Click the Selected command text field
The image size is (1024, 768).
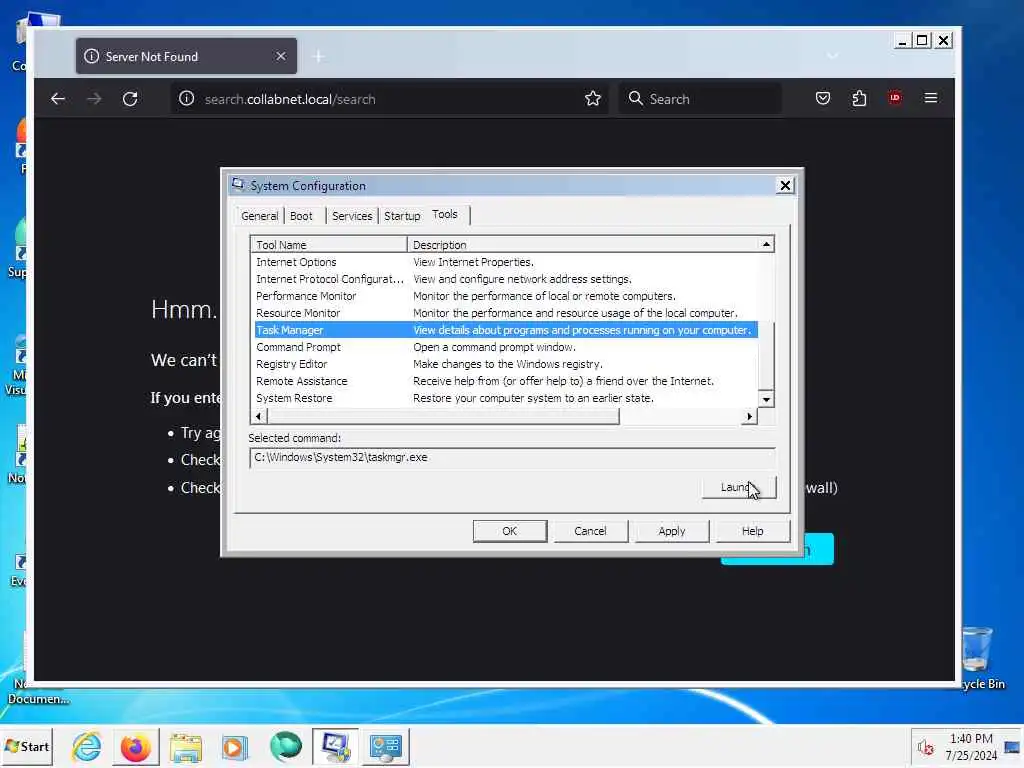512,457
